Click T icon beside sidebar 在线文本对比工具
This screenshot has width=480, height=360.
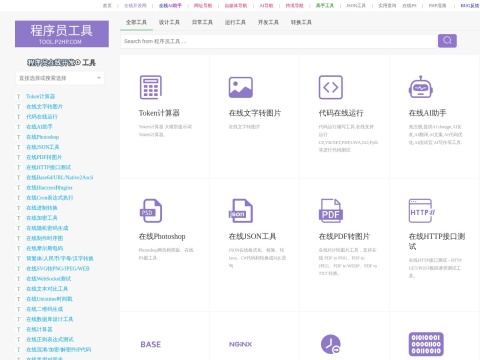(x=19, y=289)
